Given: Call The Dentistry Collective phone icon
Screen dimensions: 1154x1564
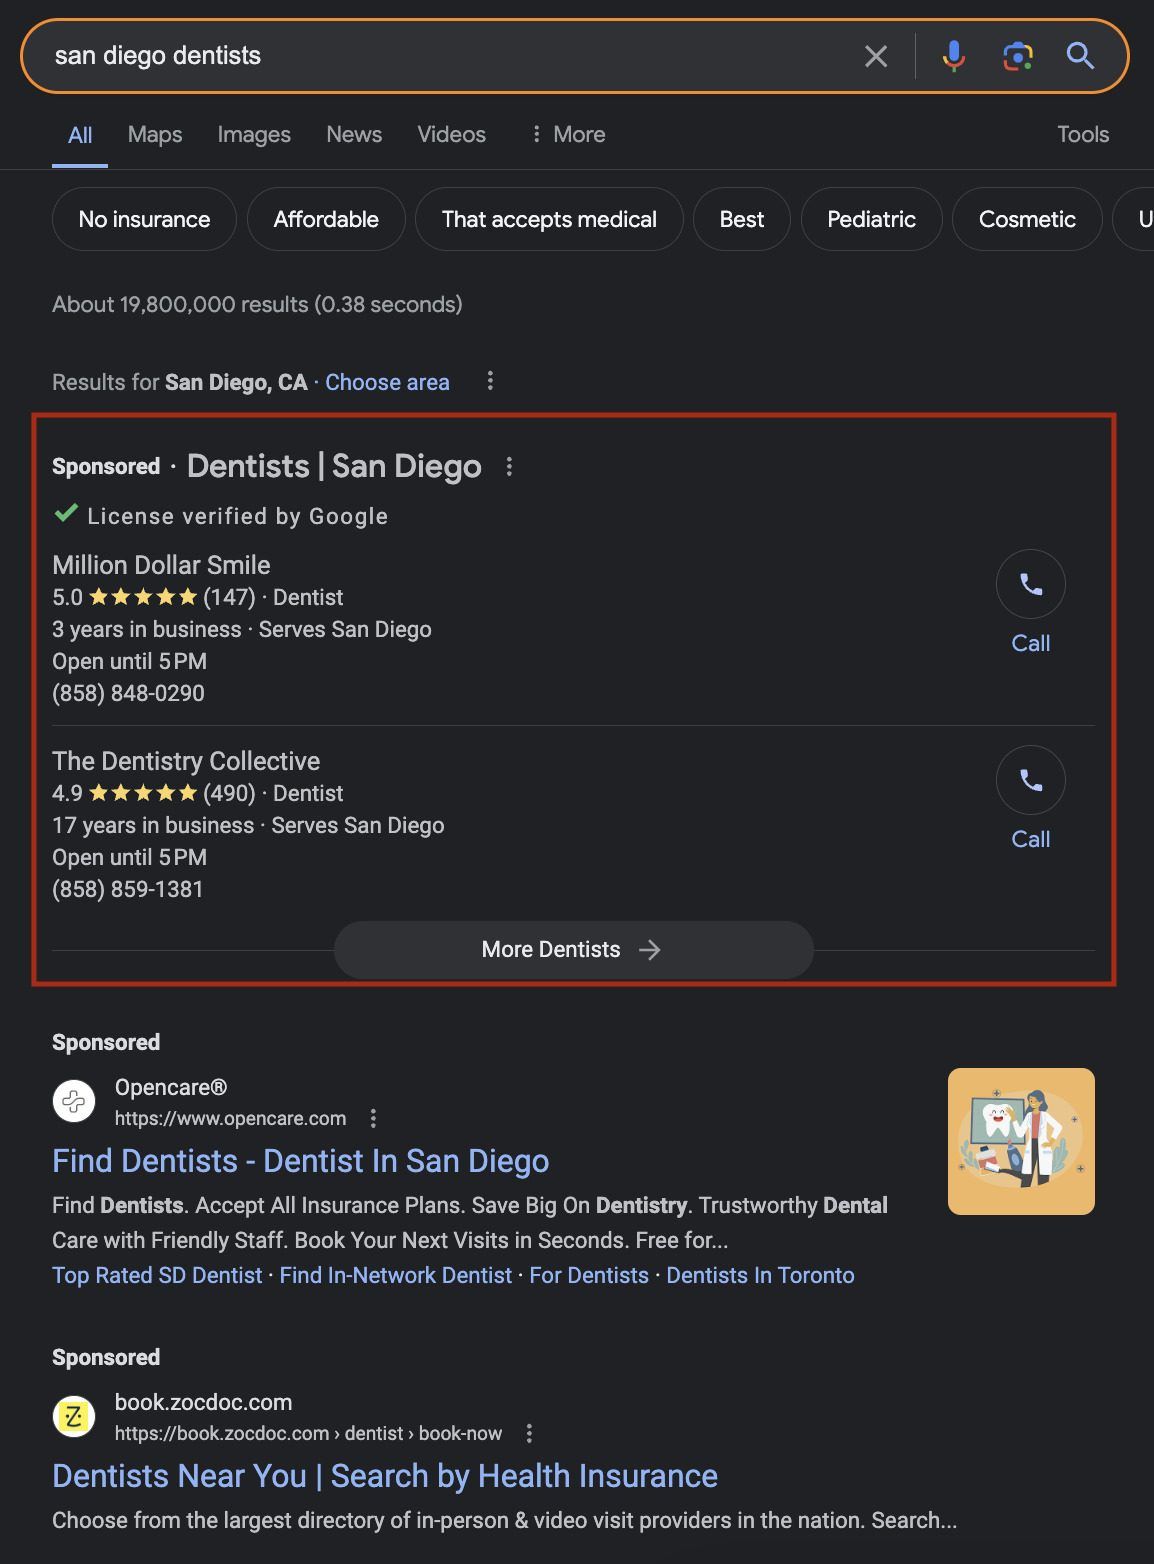Looking at the screenshot, I should pyautogui.click(x=1030, y=780).
